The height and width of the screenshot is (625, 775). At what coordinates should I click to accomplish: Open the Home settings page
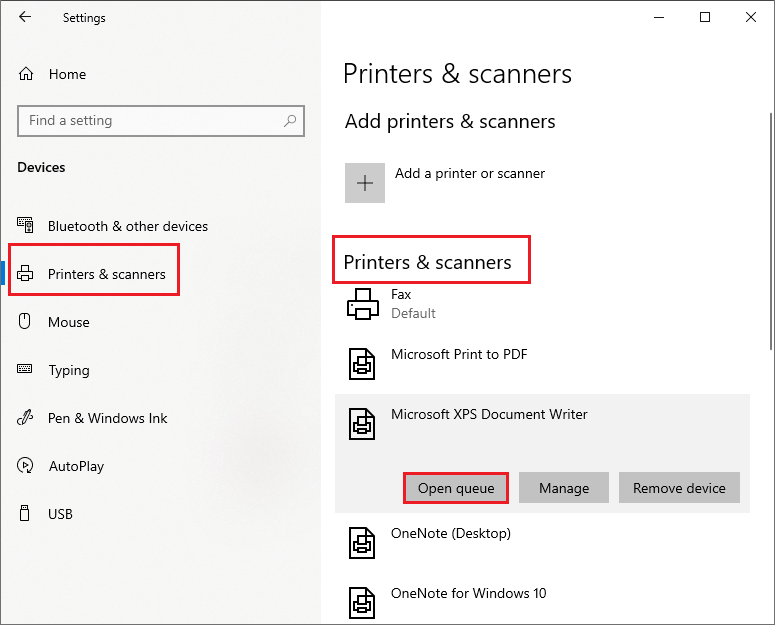[x=67, y=74]
